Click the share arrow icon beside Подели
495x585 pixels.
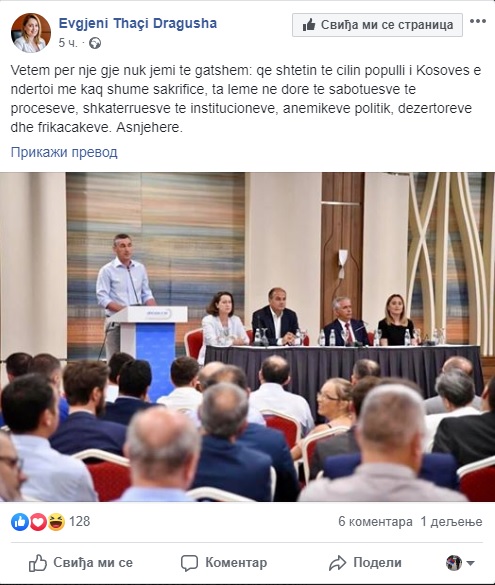[x=338, y=563]
